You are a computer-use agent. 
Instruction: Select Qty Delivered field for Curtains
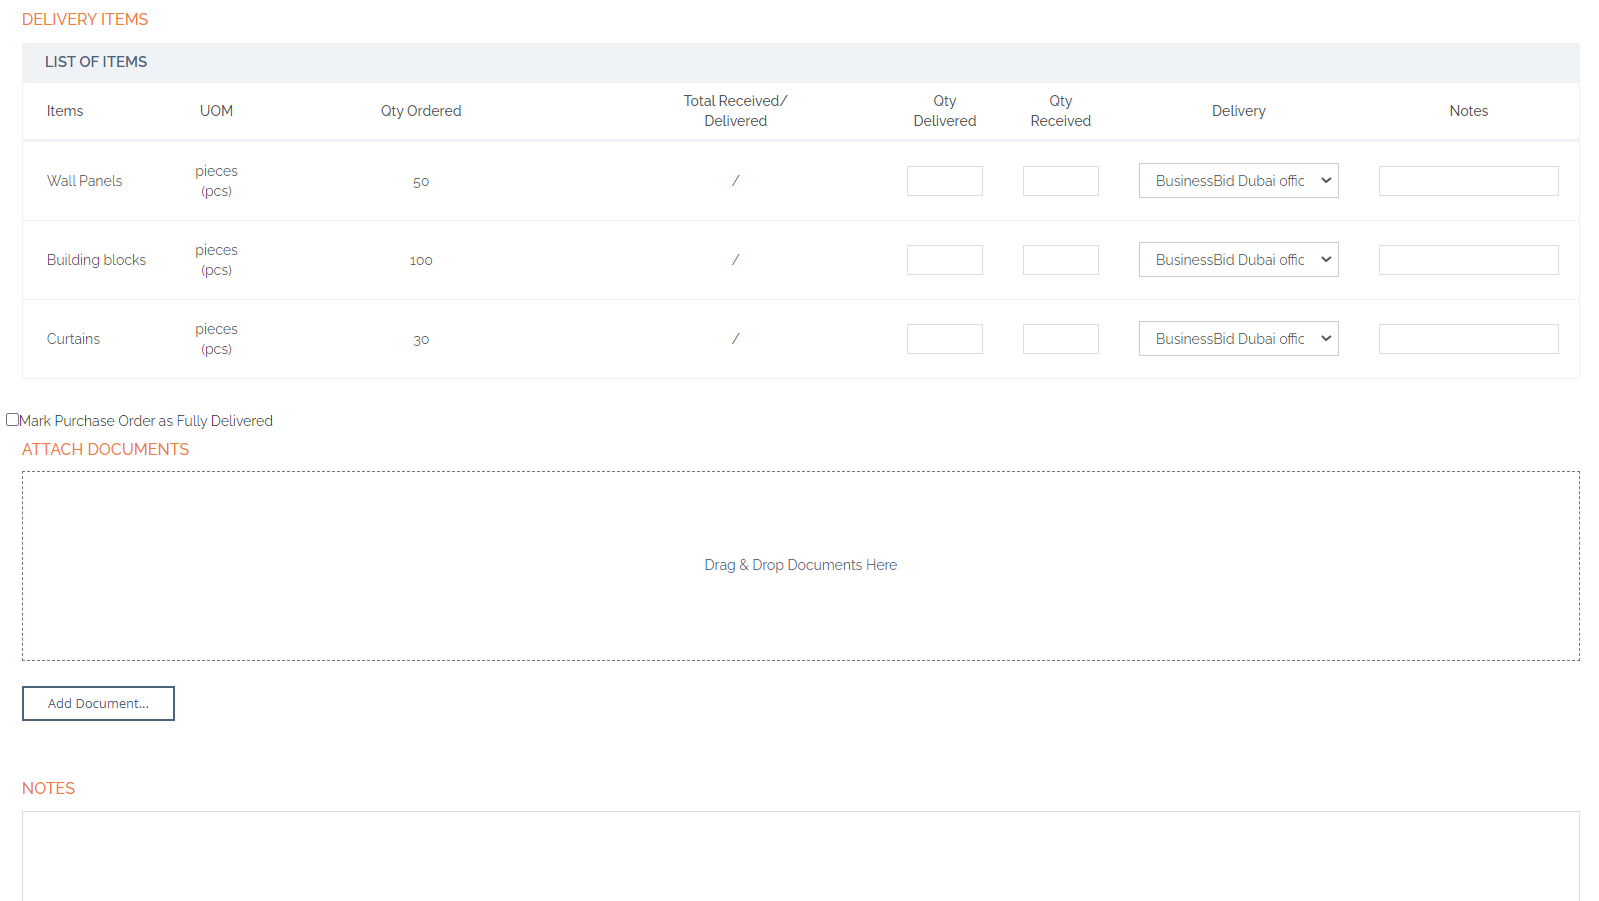(x=944, y=339)
